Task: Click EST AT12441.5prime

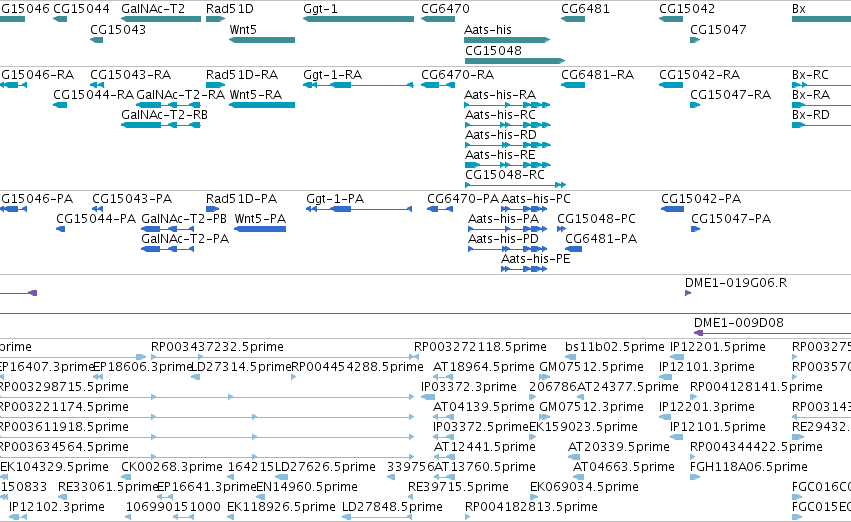Action: click(x=444, y=457)
